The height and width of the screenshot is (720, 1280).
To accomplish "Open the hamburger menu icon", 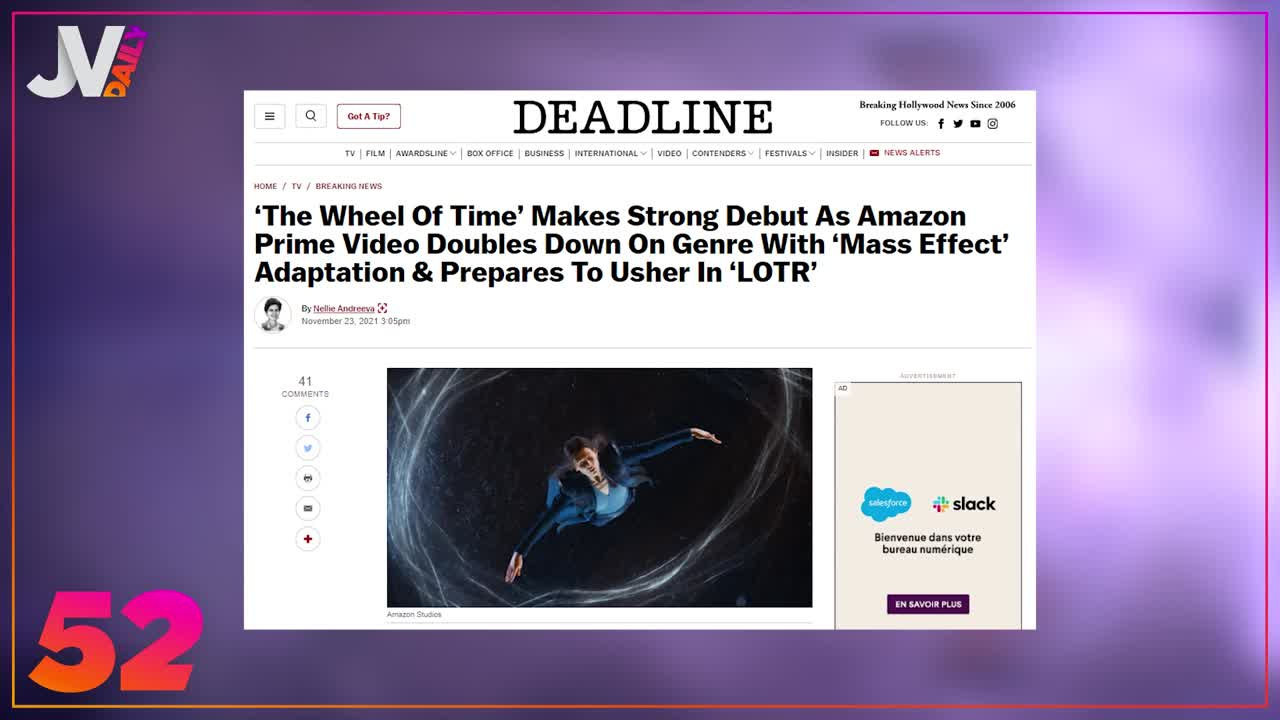I will pyautogui.click(x=269, y=116).
